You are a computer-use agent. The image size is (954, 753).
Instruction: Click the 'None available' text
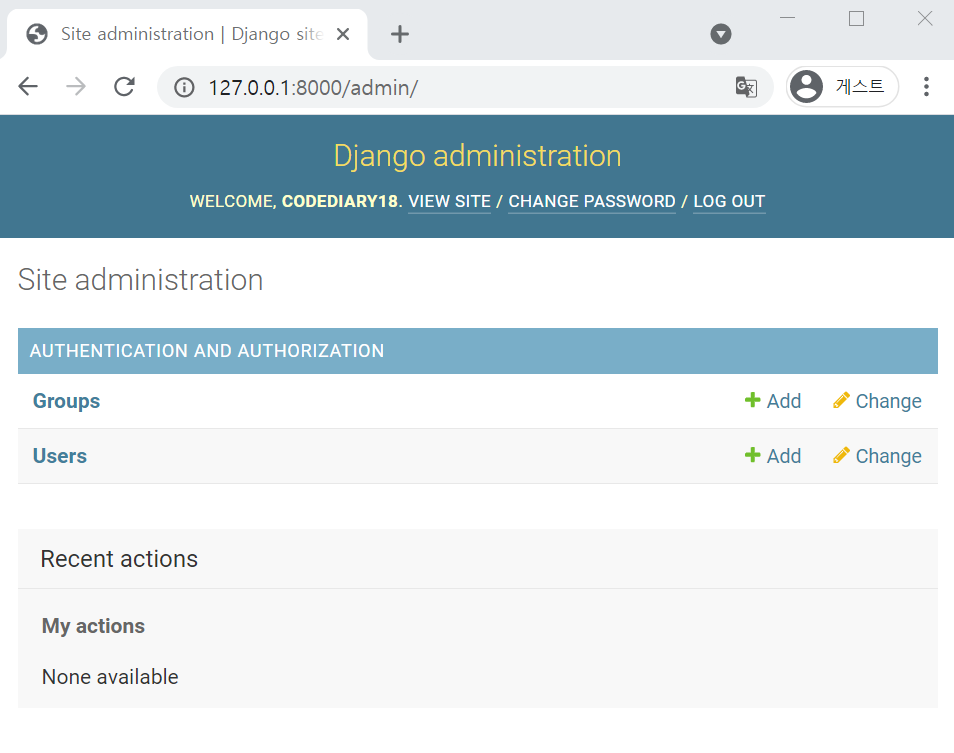pos(110,676)
